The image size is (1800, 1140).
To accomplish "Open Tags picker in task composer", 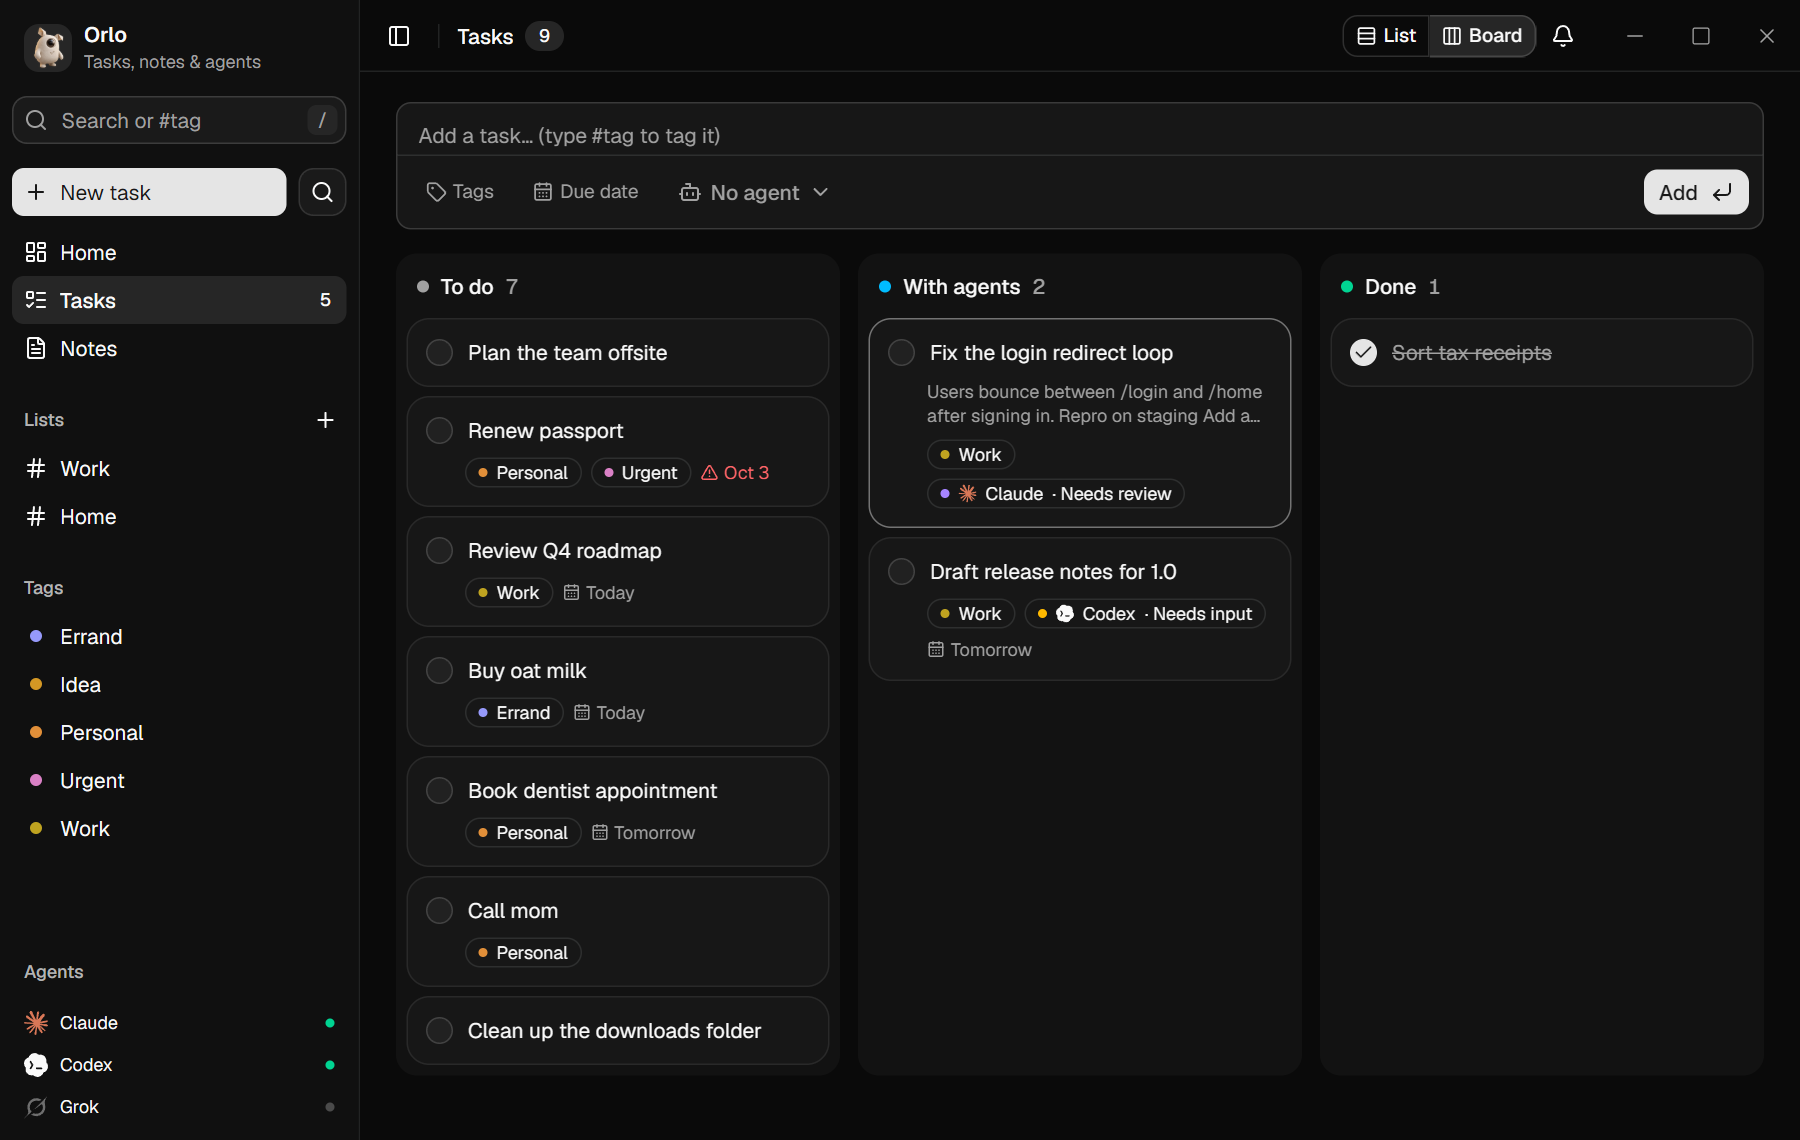I will pos(460,192).
